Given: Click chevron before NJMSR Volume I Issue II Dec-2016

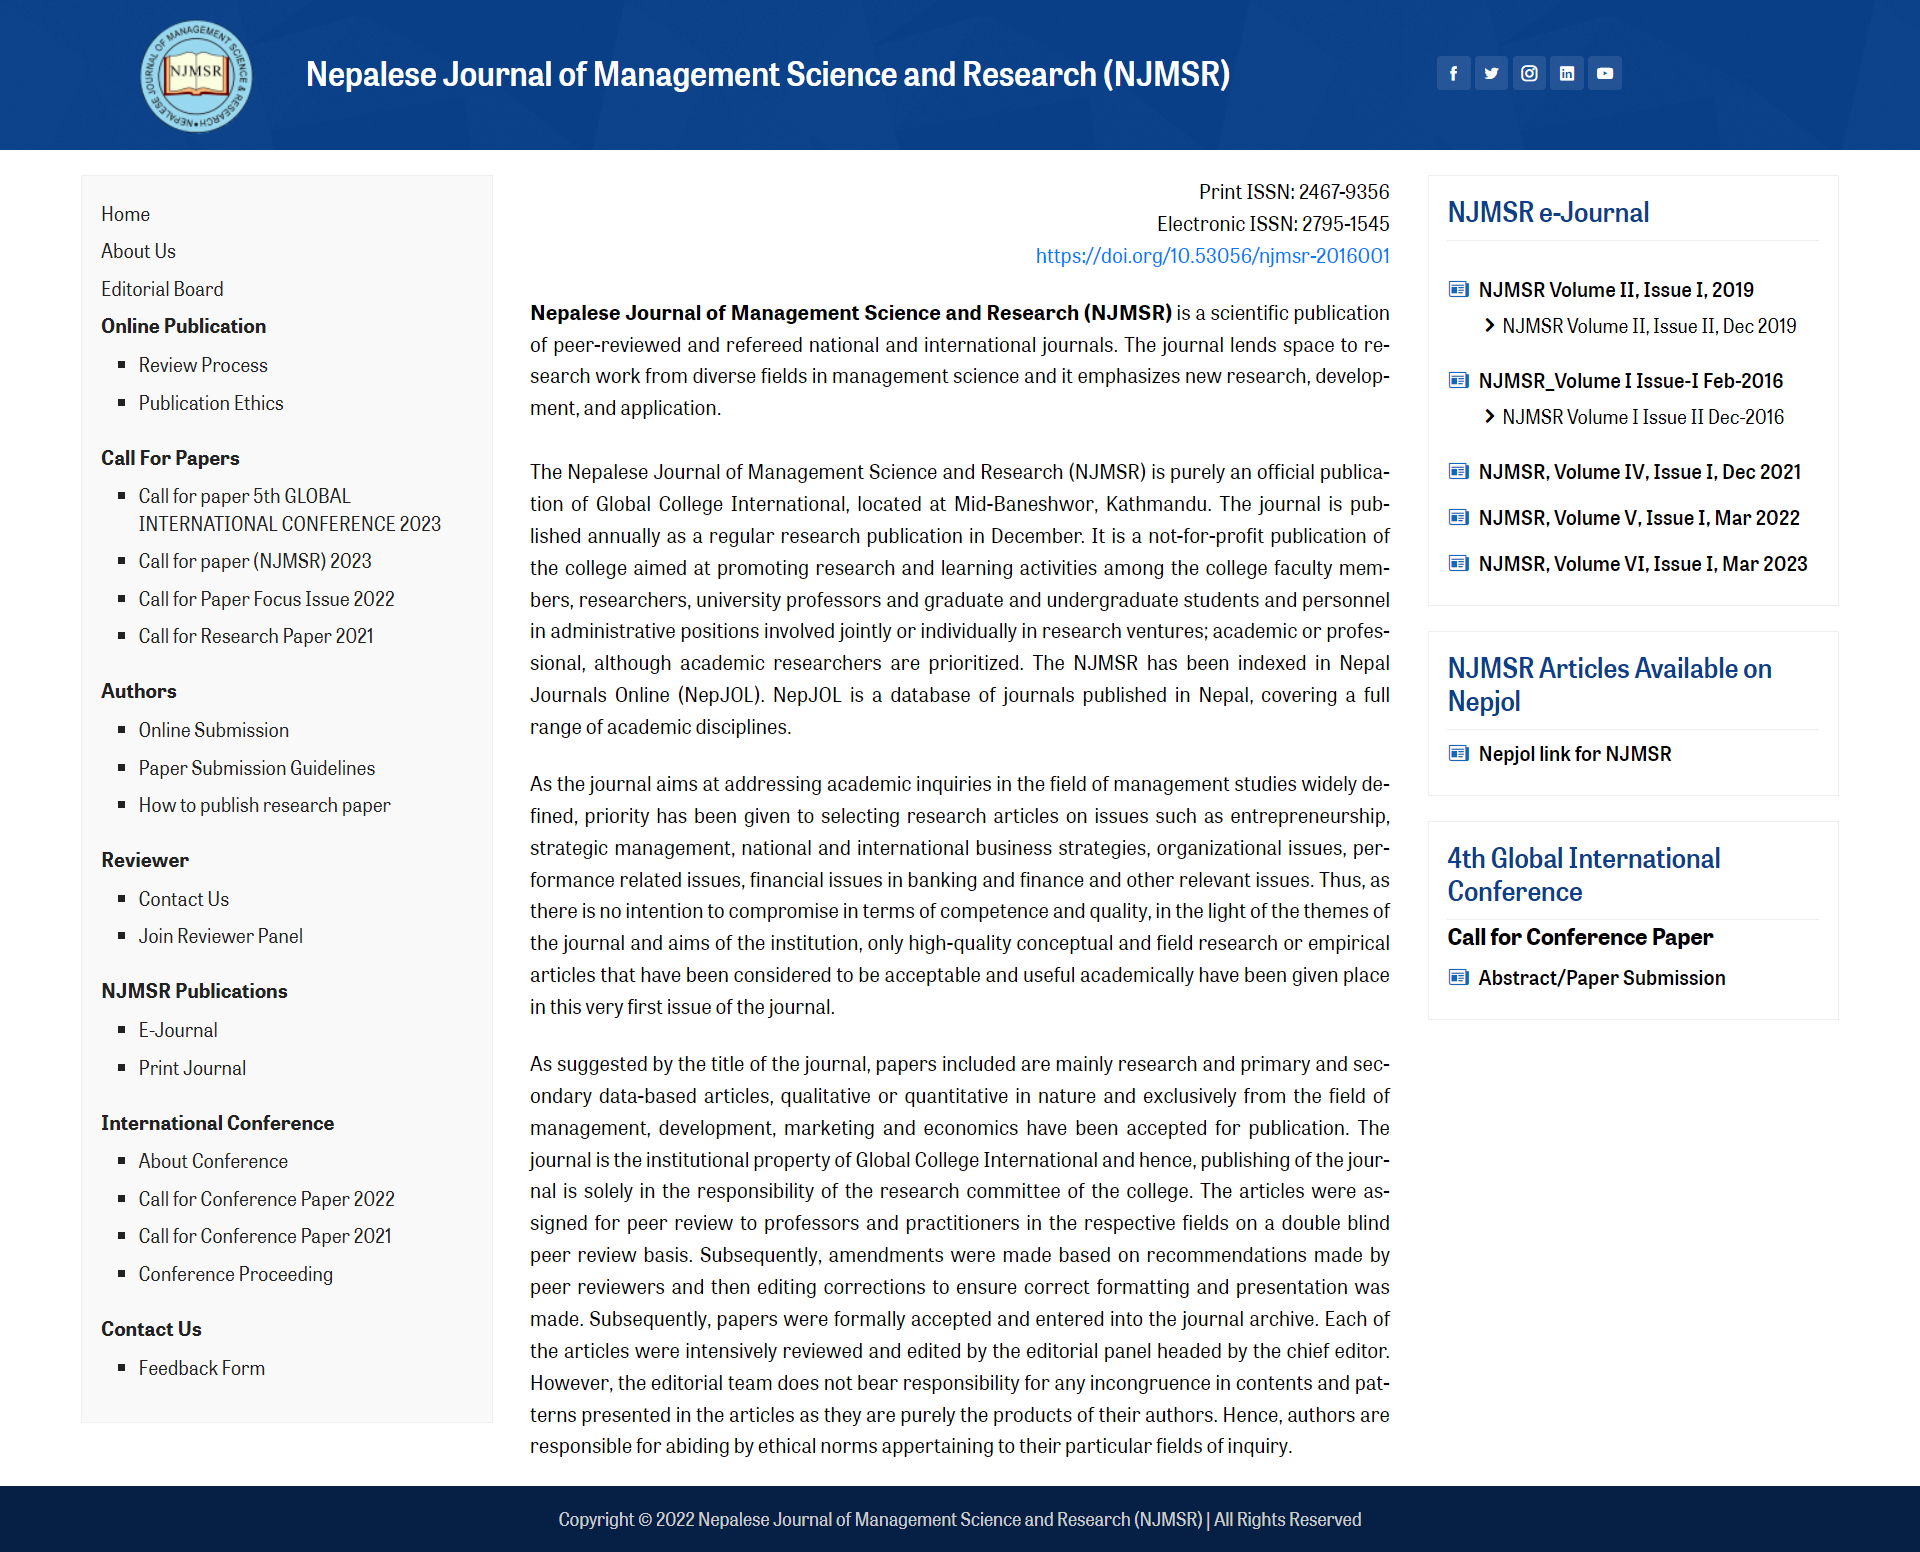Looking at the screenshot, I should pyautogui.click(x=1490, y=417).
